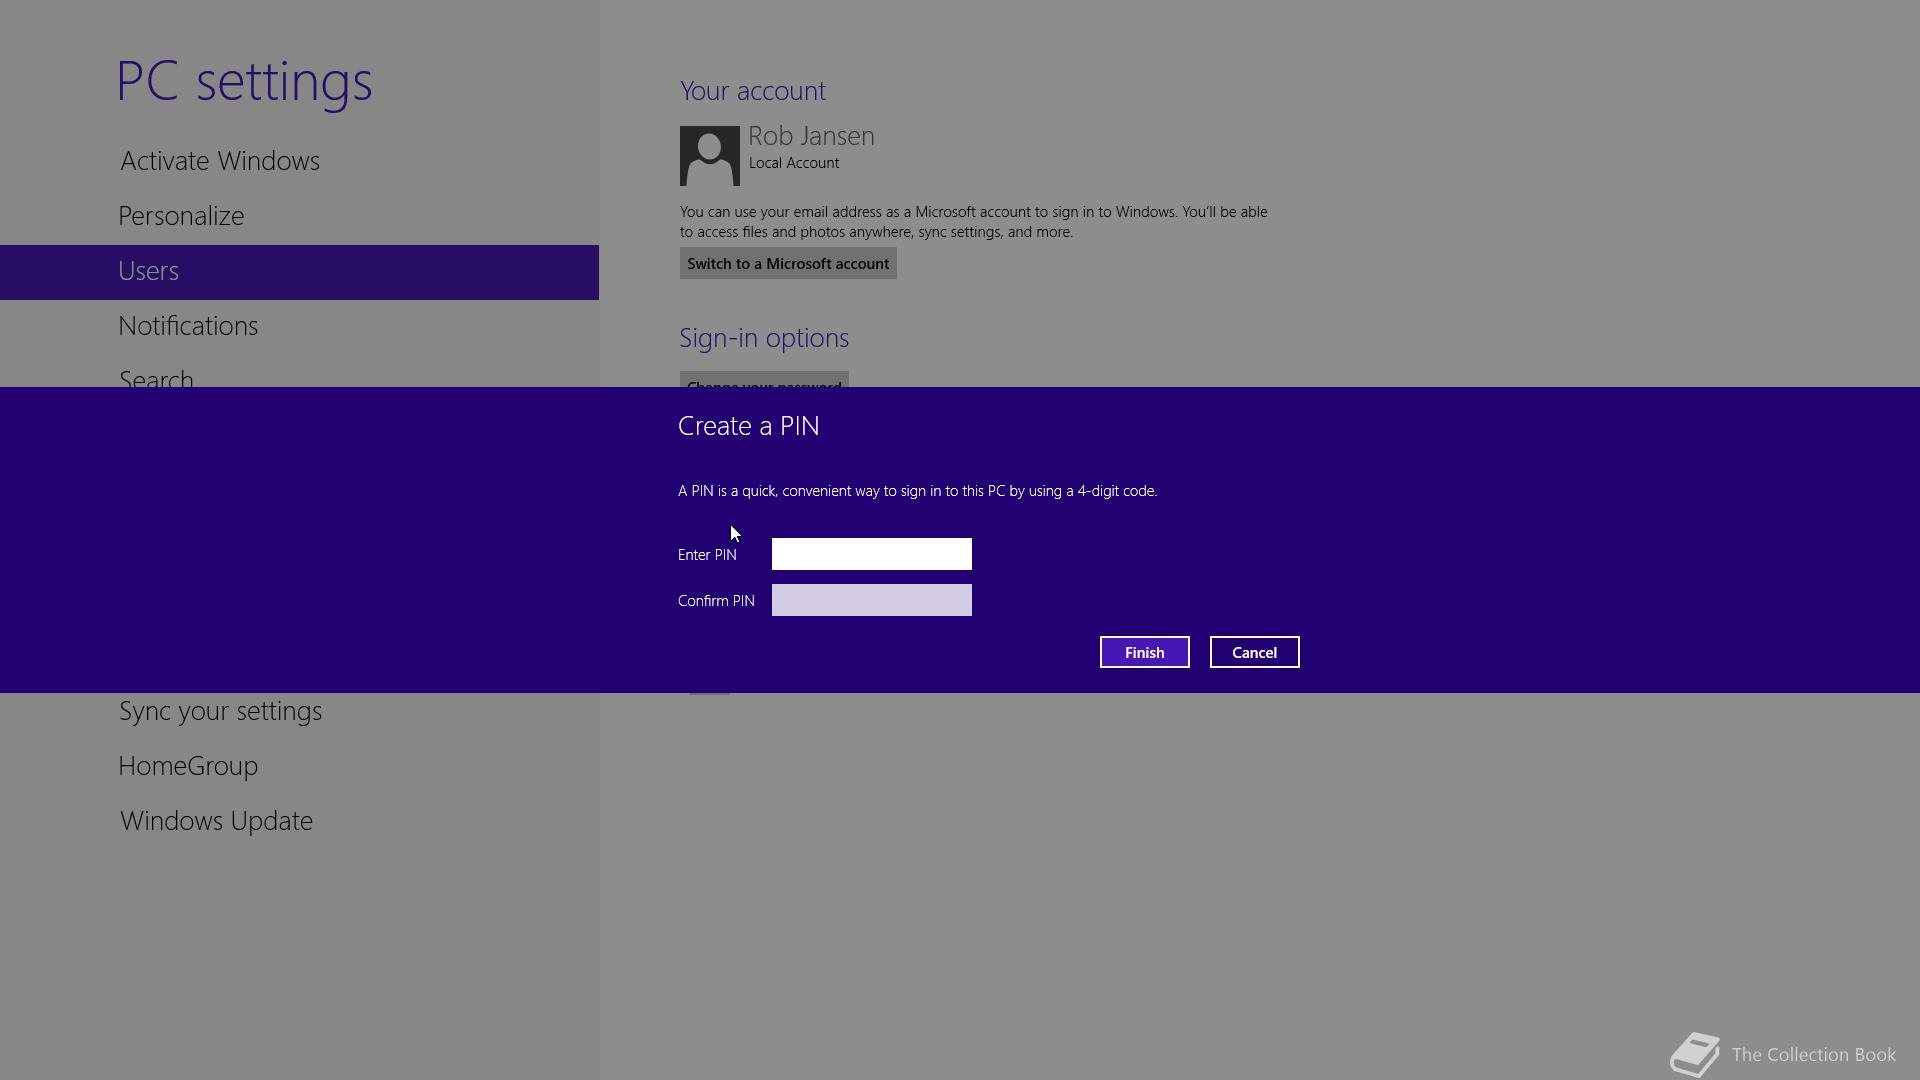This screenshot has width=1920, height=1080.
Task: Click the Create a PIN title
Action: [x=749, y=426]
